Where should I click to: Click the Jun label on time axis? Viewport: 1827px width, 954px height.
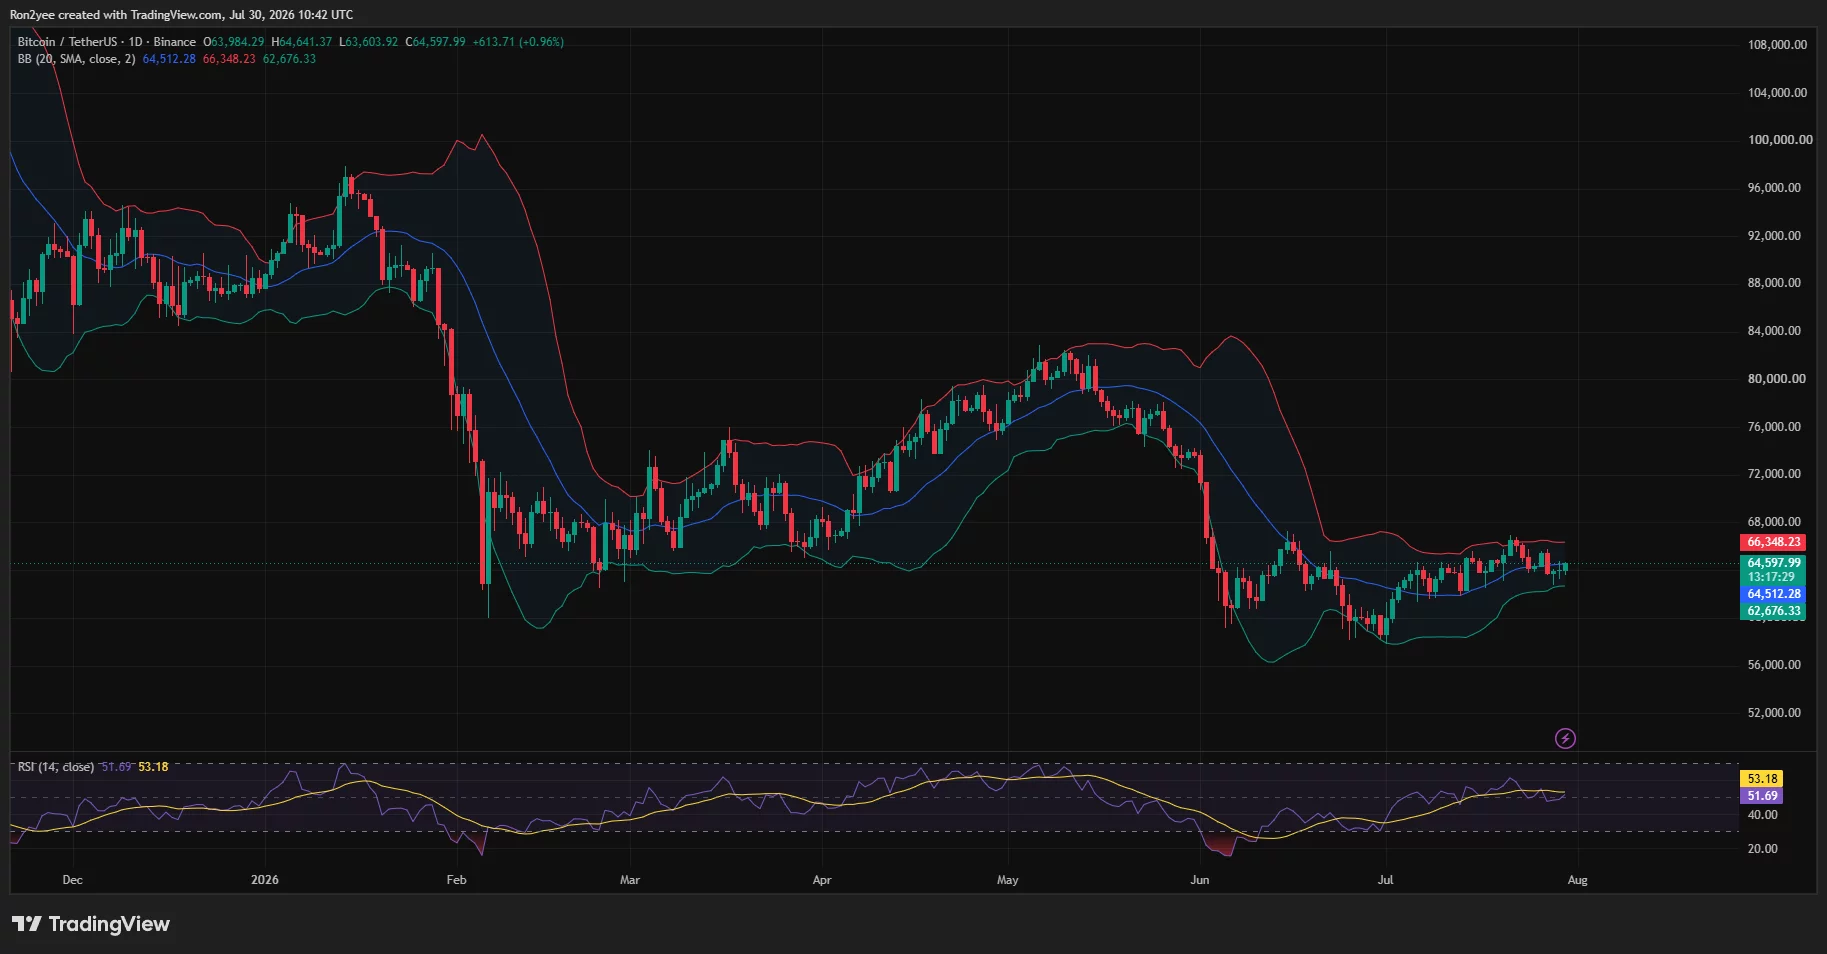coord(1200,880)
